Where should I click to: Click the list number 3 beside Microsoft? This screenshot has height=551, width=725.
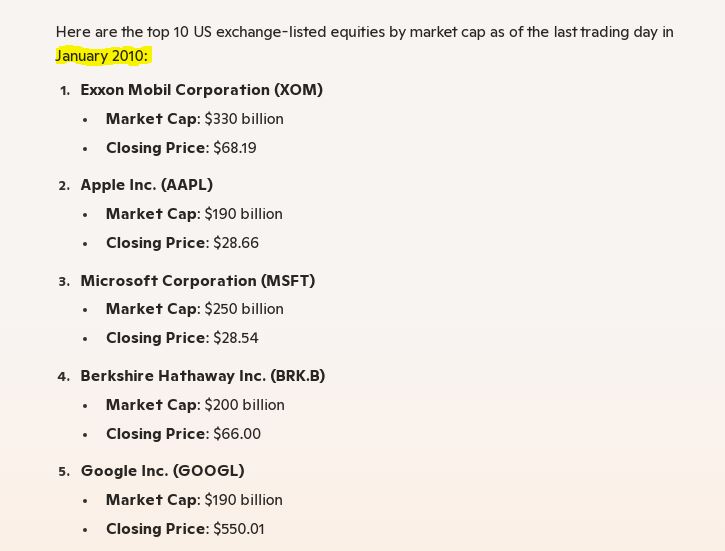[x=64, y=282]
